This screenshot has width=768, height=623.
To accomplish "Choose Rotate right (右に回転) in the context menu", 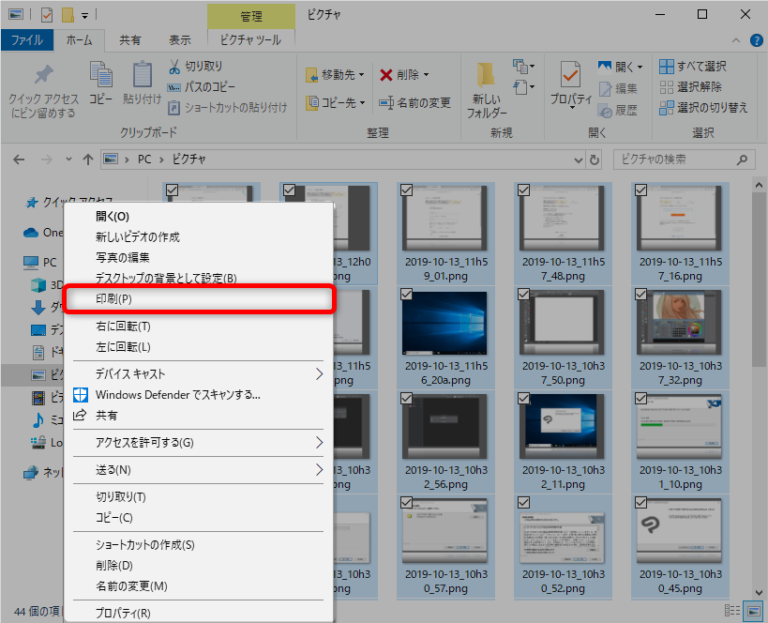I will click(123, 326).
